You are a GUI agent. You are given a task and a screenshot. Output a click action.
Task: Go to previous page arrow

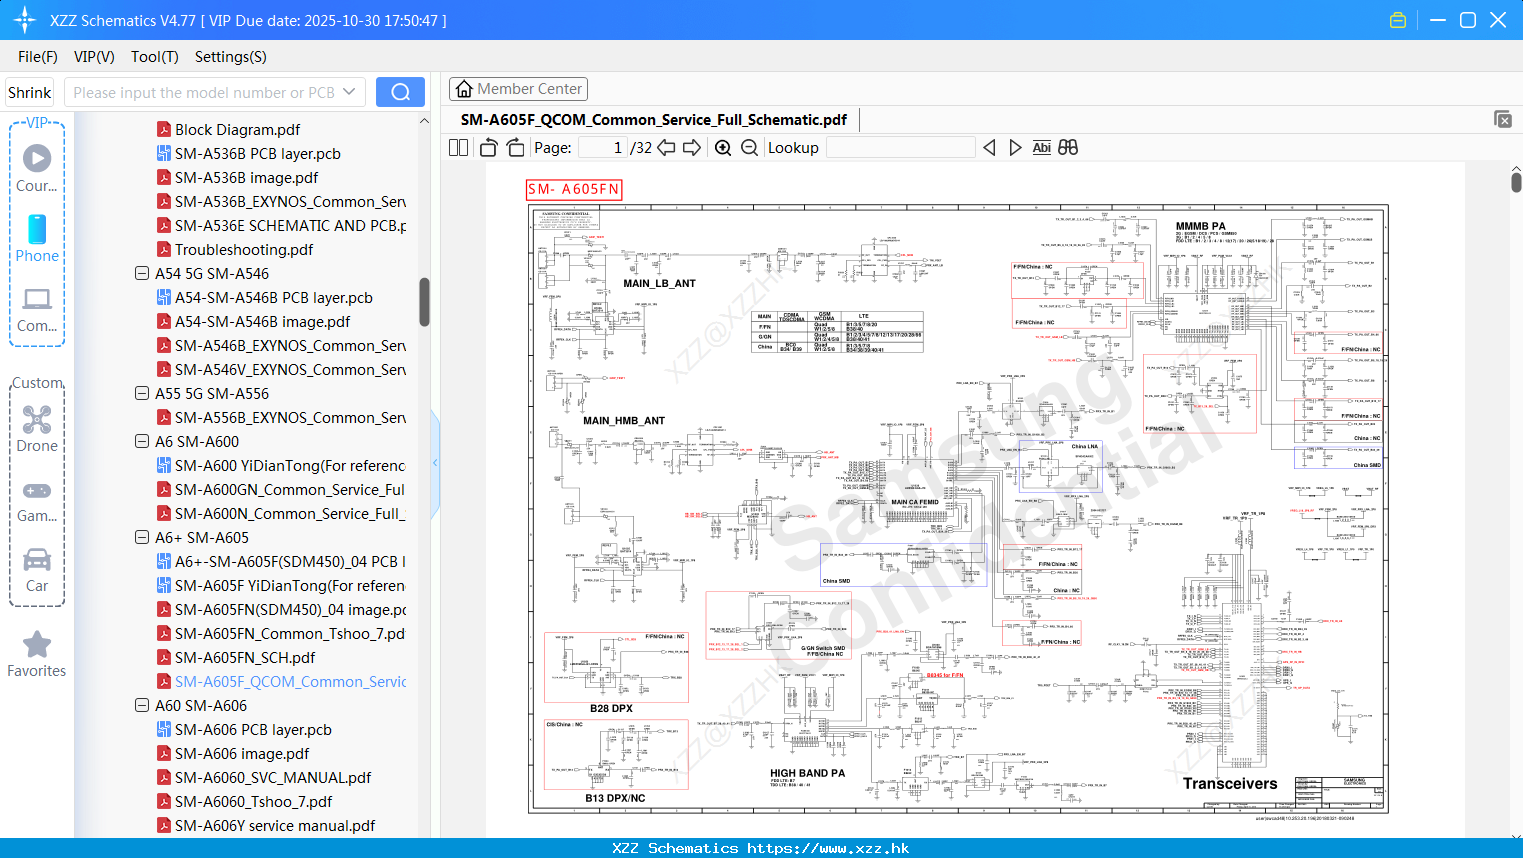[666, 147]
